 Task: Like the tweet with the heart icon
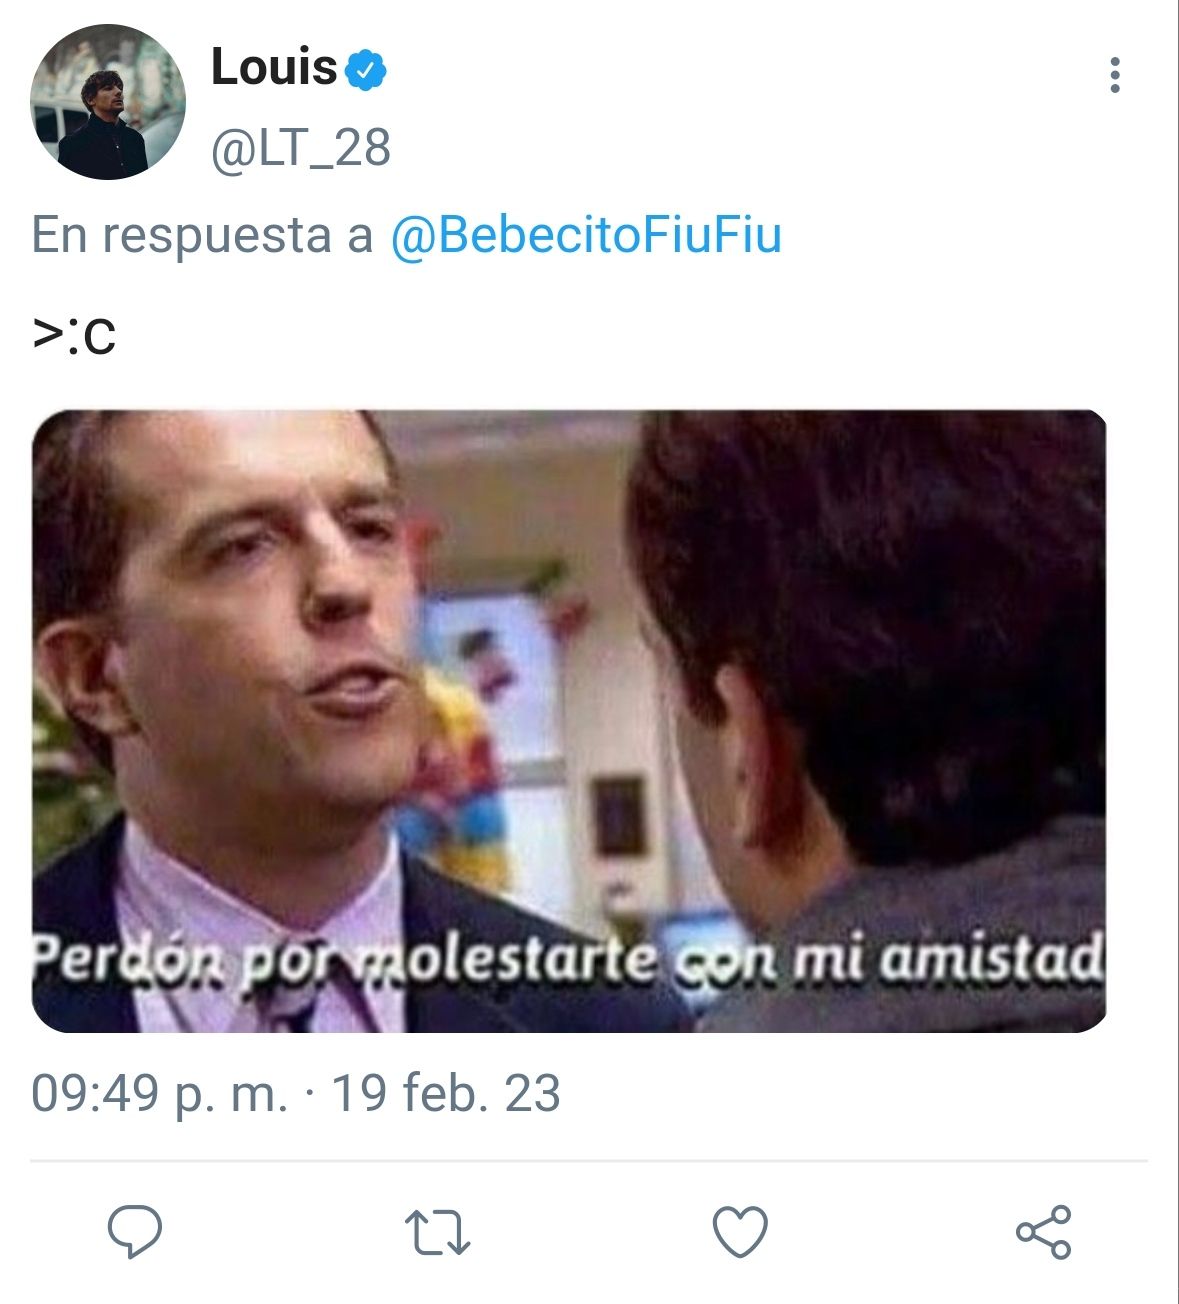click(x=740, y=1232)
